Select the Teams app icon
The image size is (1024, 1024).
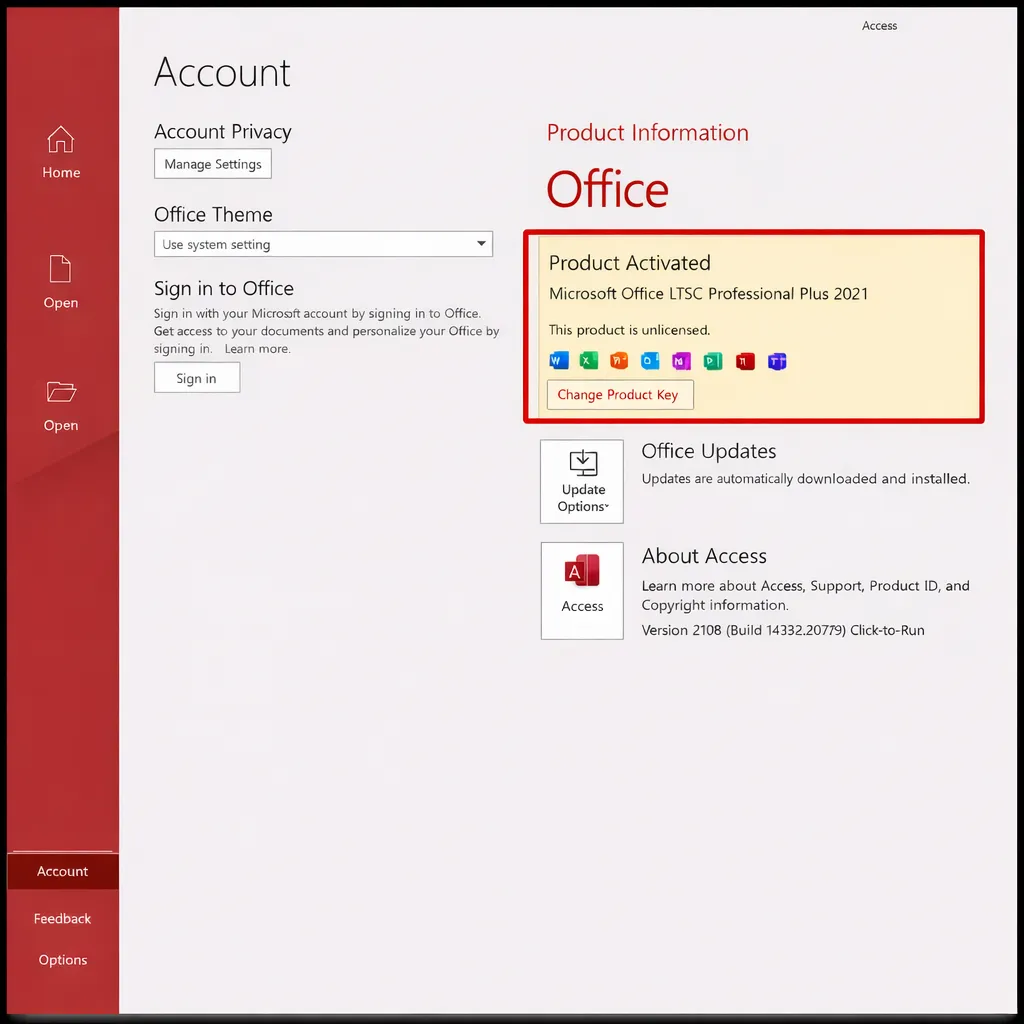777,361
